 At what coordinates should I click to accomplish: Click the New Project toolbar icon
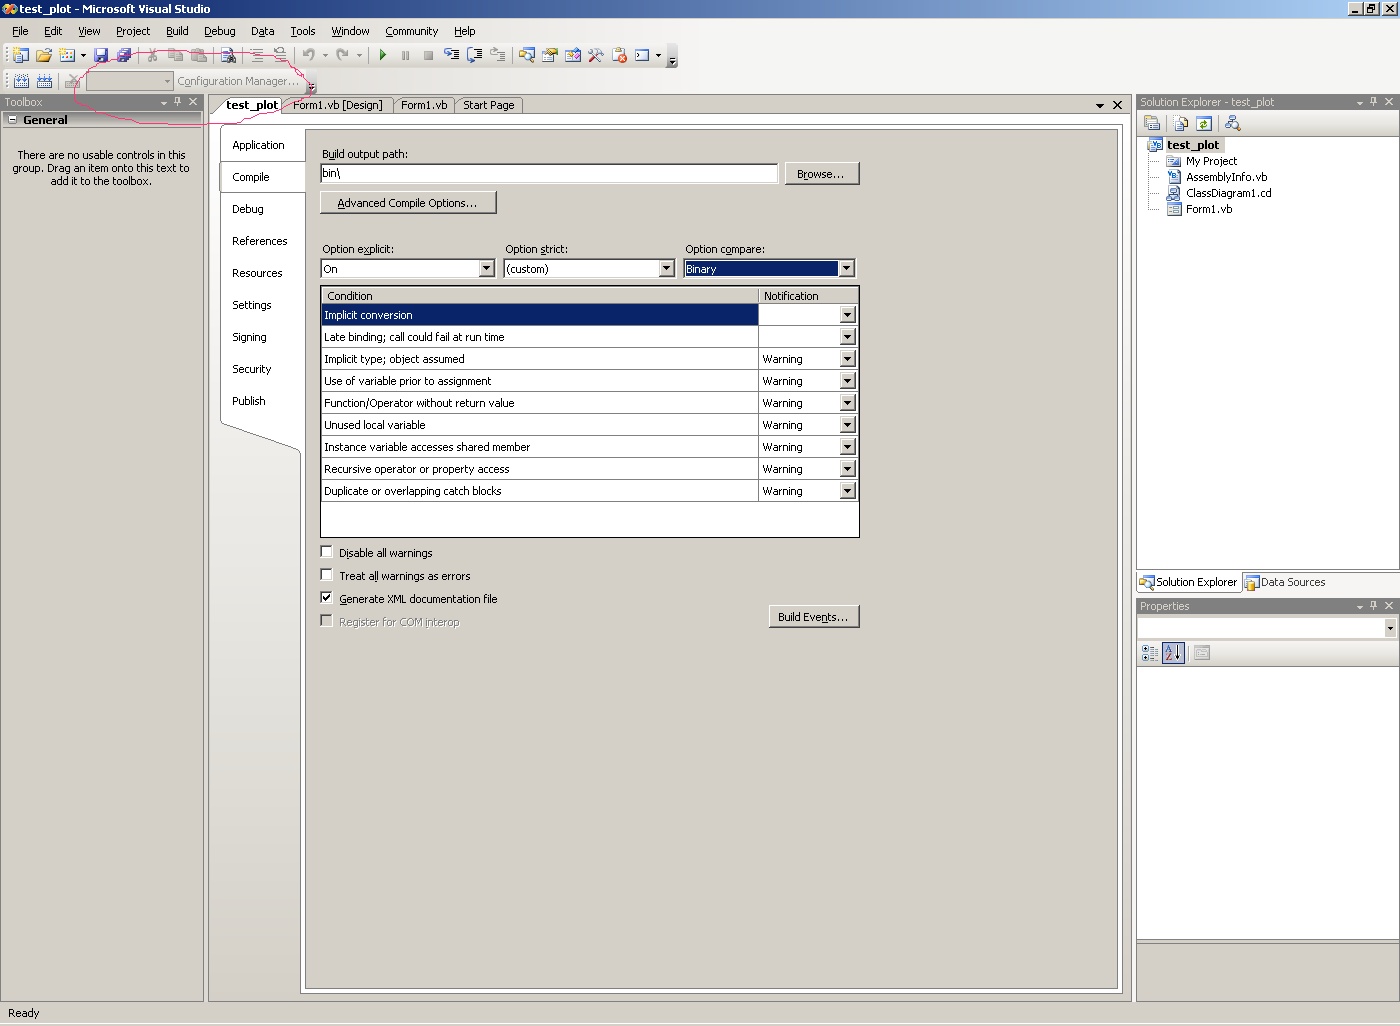(x=20, y=55)
